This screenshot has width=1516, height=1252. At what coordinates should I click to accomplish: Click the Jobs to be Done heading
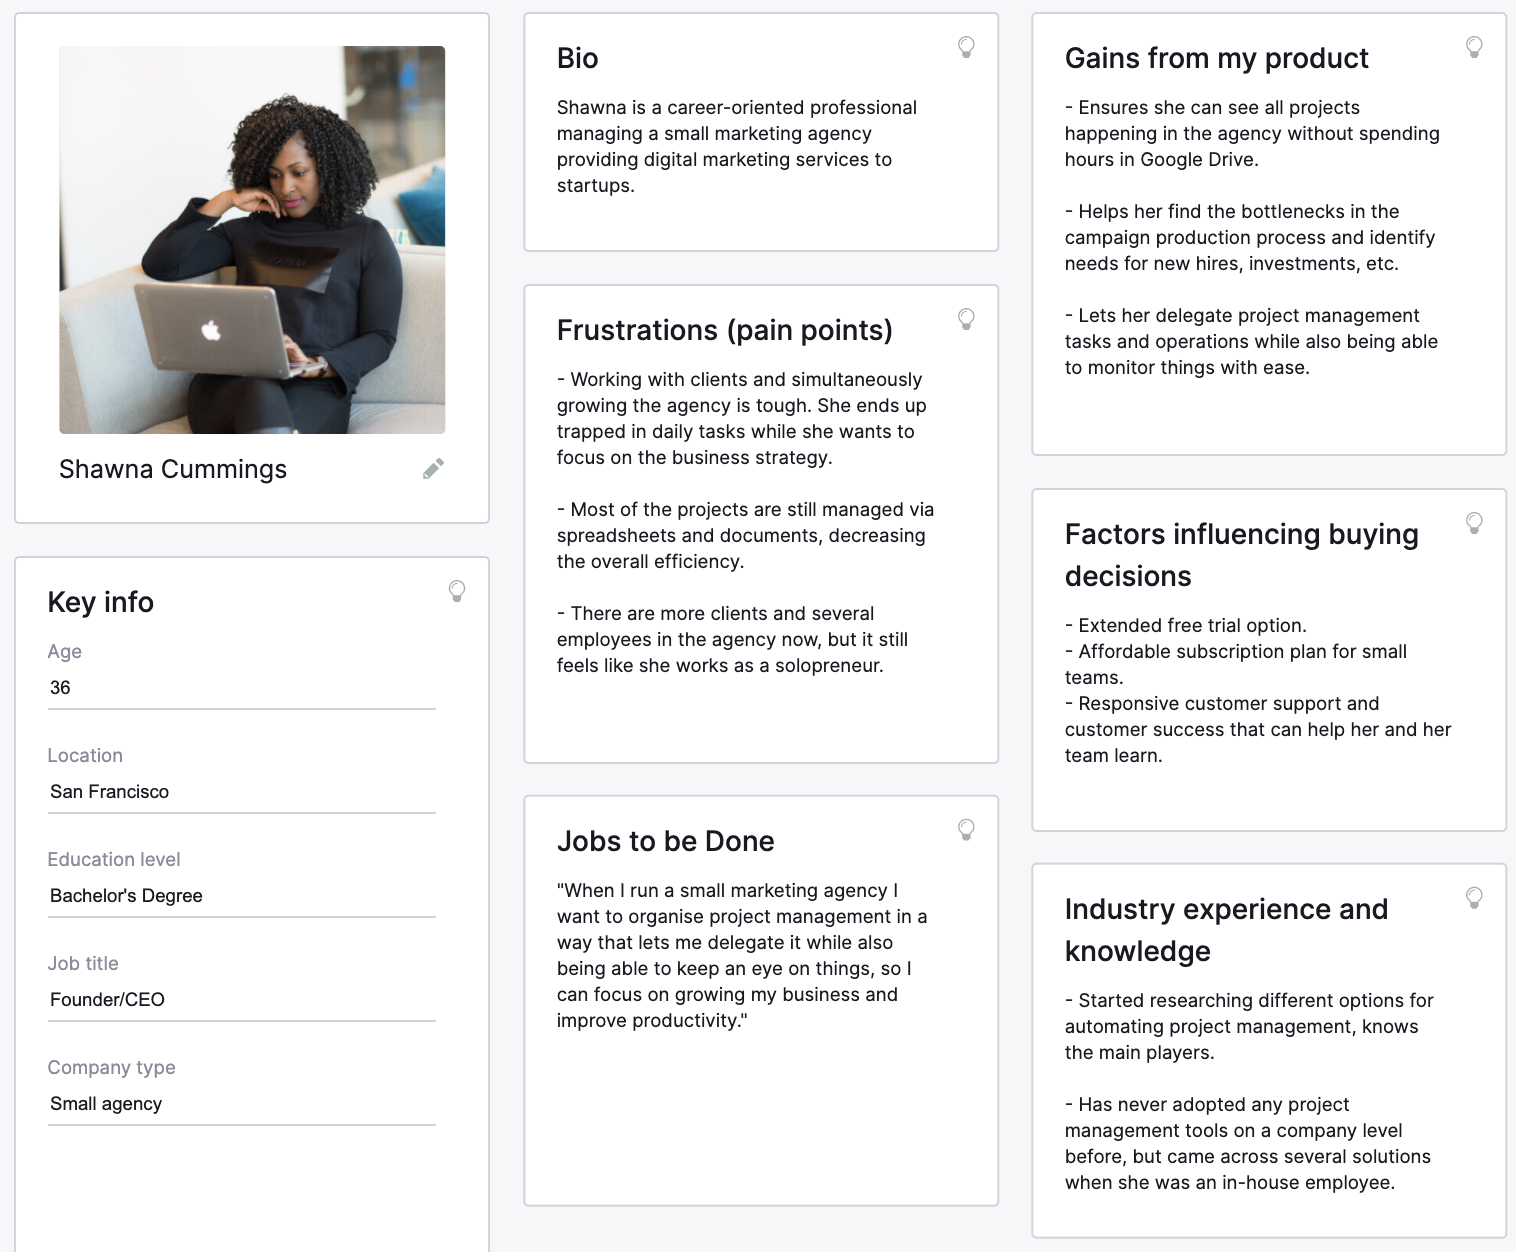(x=666, y=841)
